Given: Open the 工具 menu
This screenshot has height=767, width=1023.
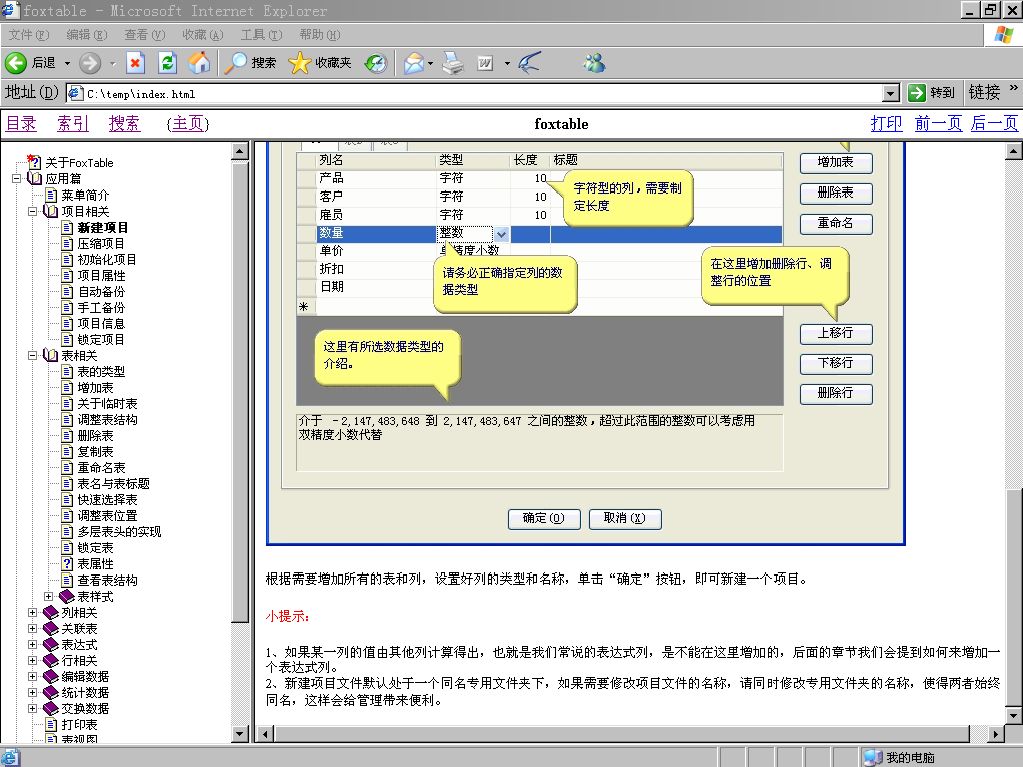Looking at the screenshot, I should 261,35.
